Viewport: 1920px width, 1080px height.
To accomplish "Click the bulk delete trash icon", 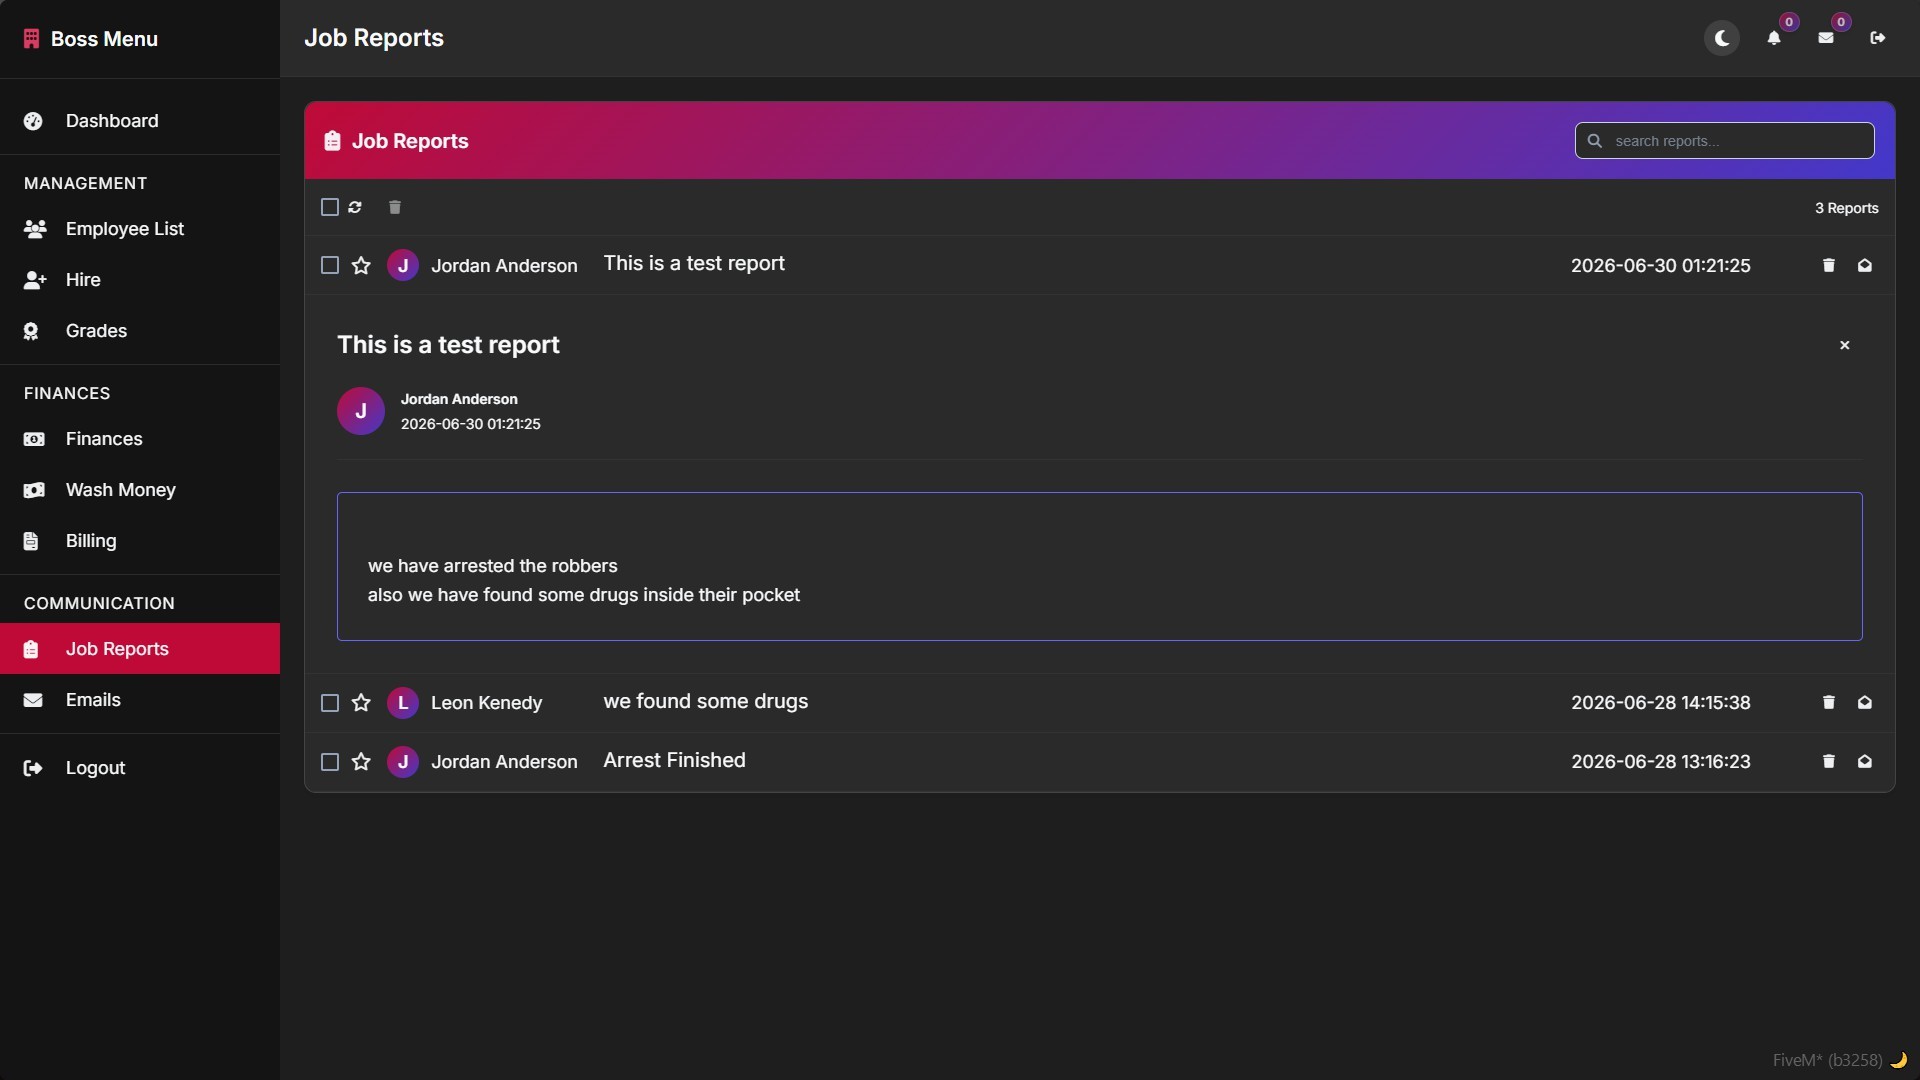I will pos(395,207).
